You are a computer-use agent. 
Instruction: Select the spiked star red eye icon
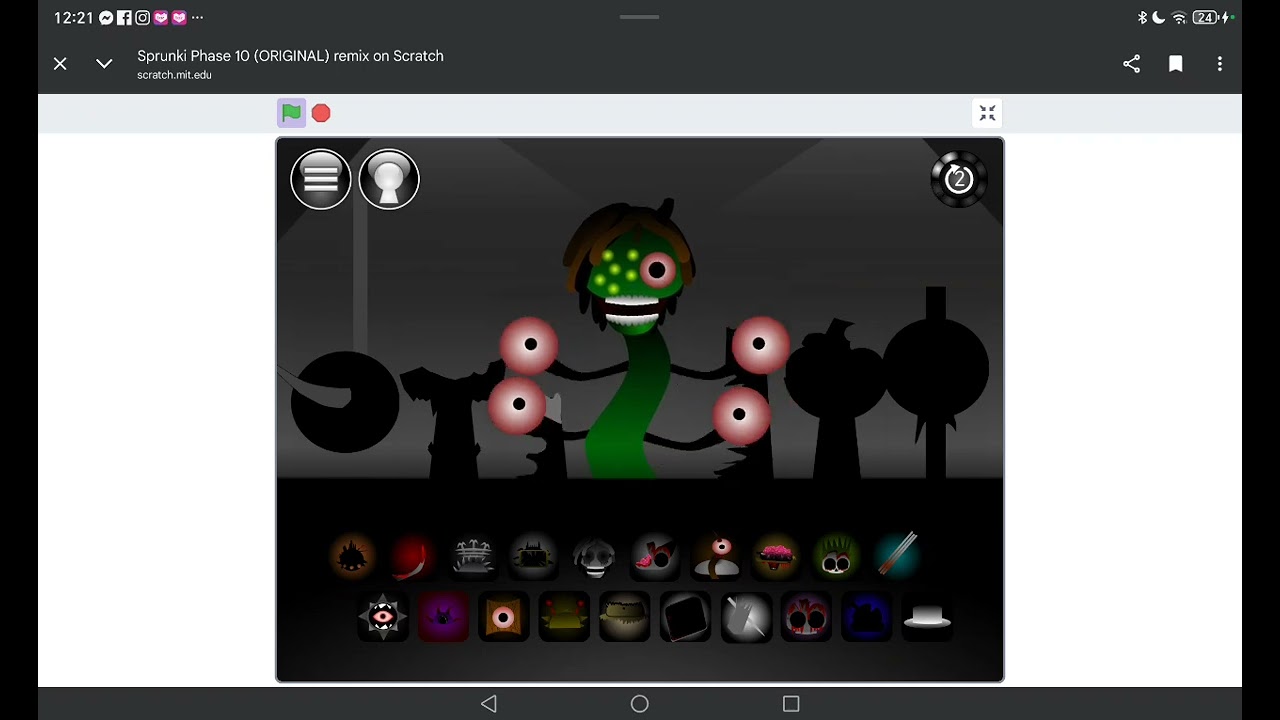coord(383,616)
